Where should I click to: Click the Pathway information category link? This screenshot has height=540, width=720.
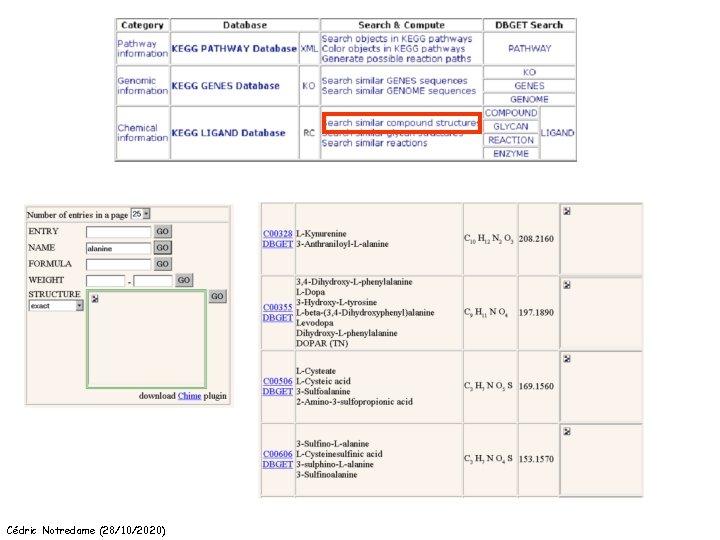[142, 49]
